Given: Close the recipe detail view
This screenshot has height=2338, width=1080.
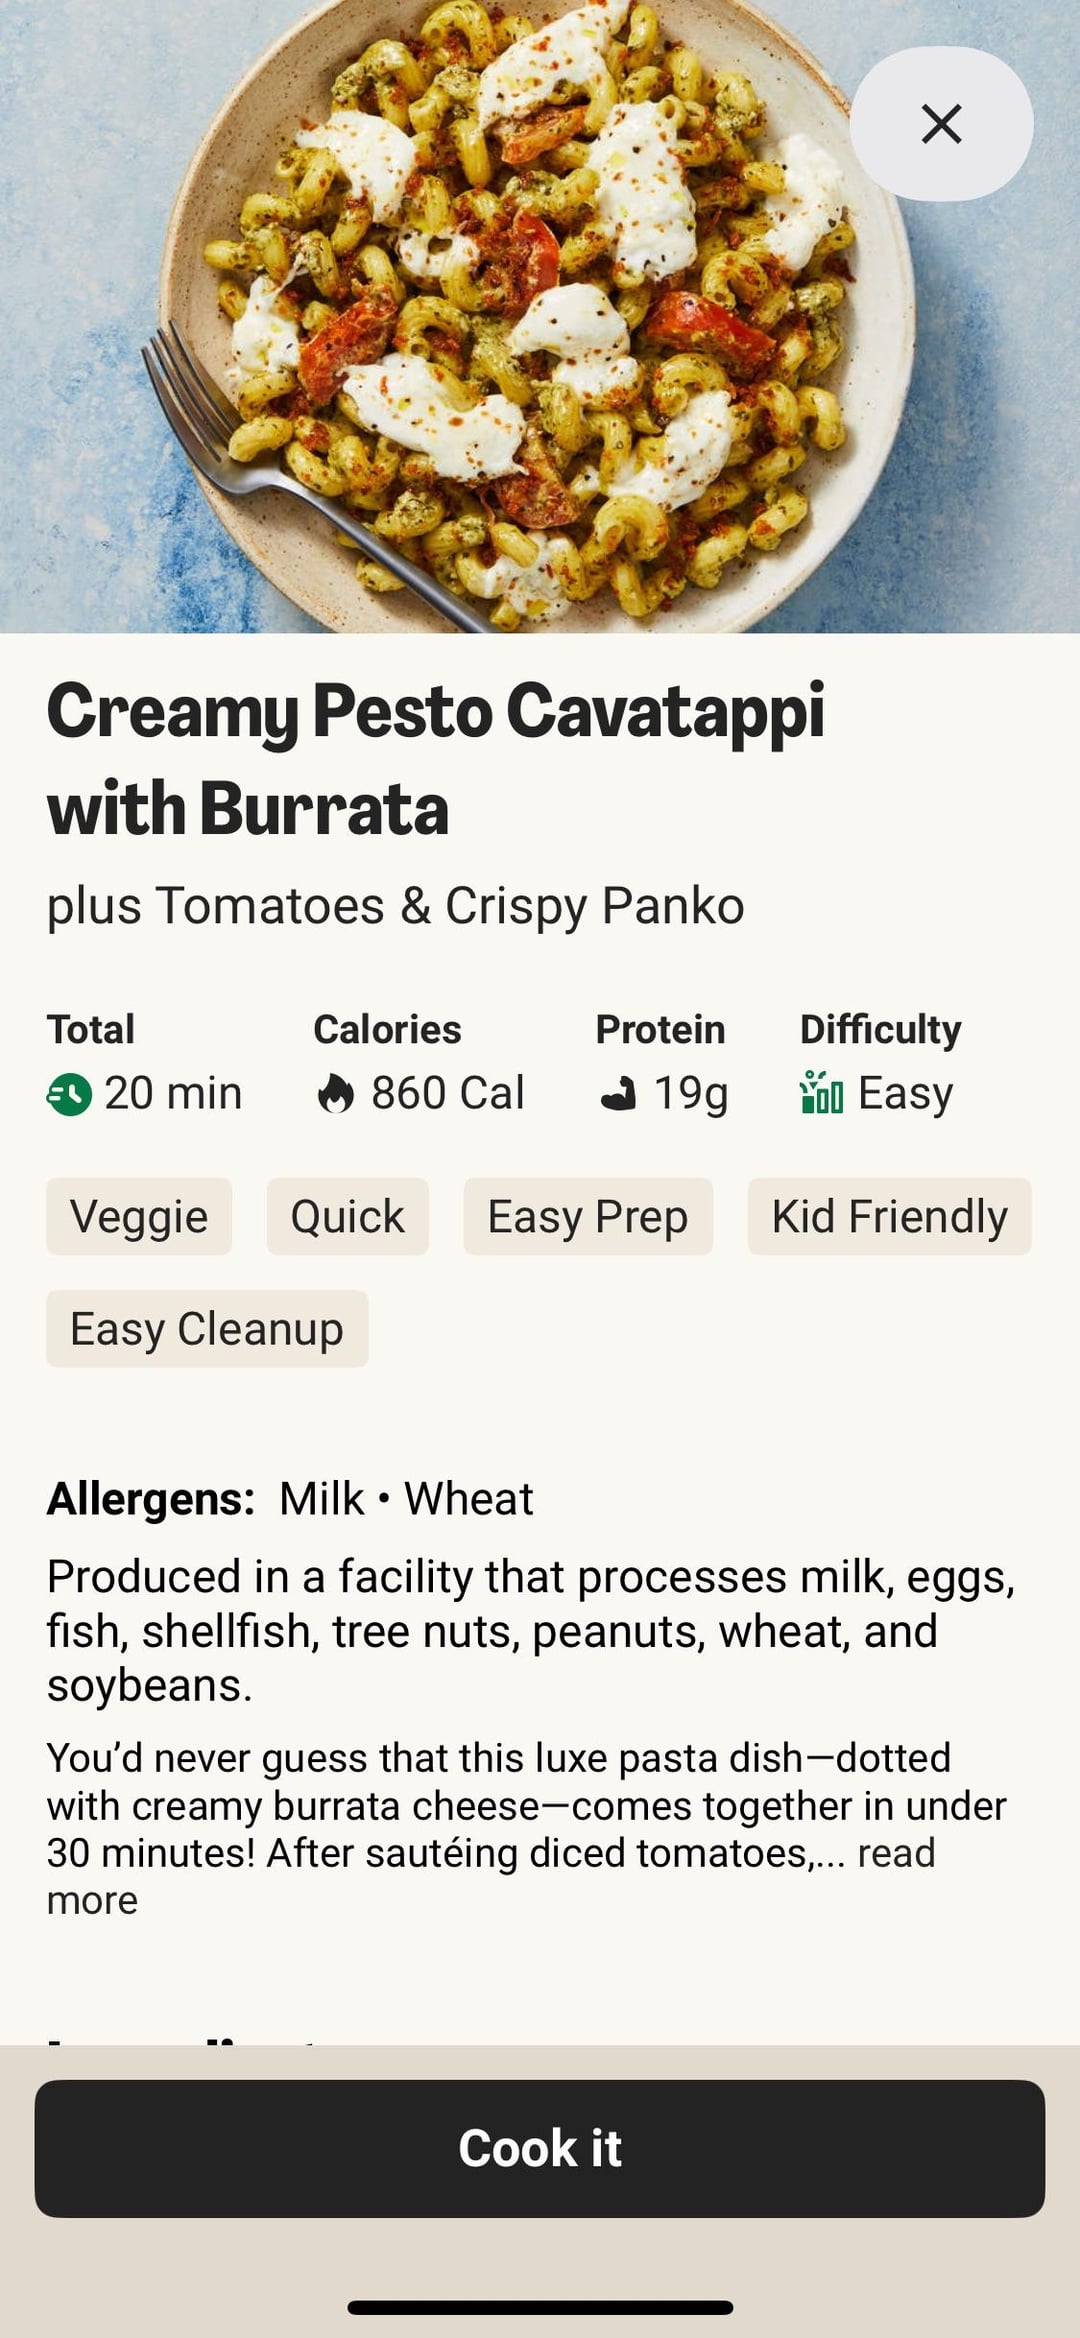Looking at the screenshot, I should pyautogui.click(x=940, y=124).
